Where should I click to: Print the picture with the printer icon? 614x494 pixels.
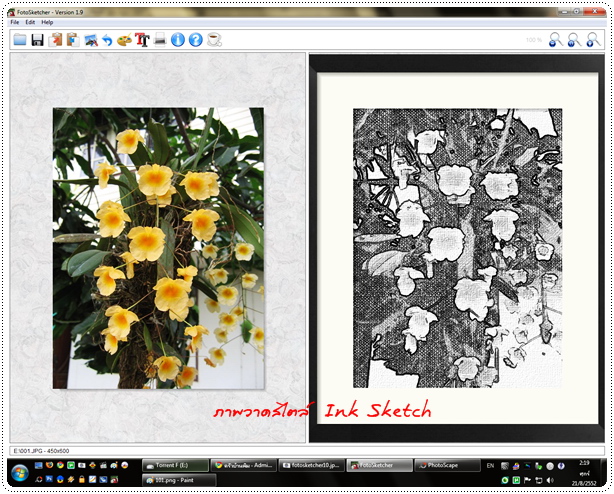[x=160, y=40]
